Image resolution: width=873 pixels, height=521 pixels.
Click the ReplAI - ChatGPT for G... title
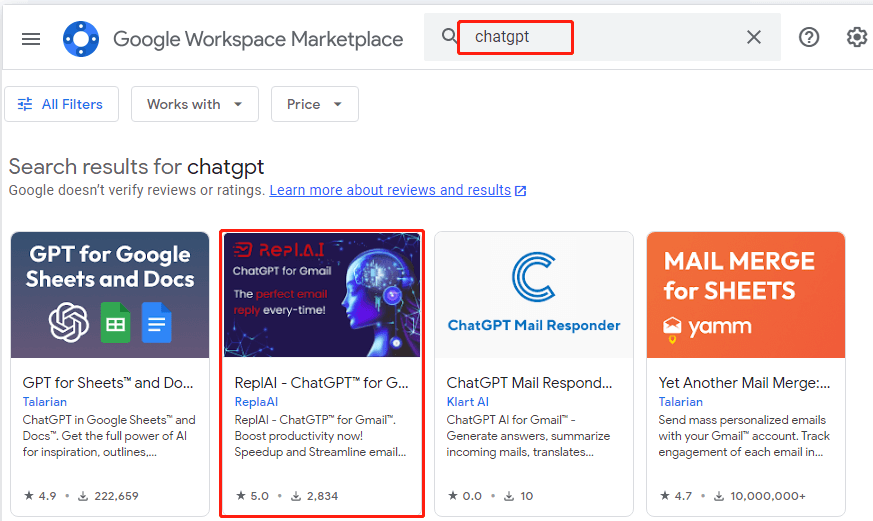(x=321, y=383)
